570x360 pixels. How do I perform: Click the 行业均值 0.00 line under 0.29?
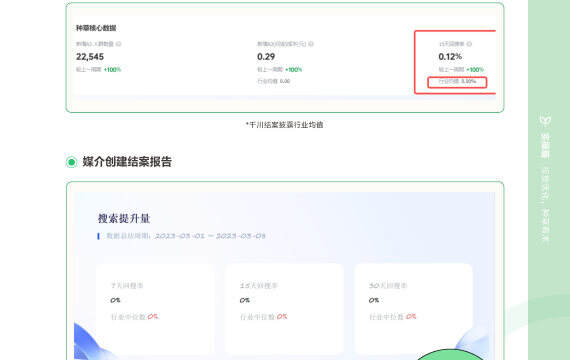point(274,81)
